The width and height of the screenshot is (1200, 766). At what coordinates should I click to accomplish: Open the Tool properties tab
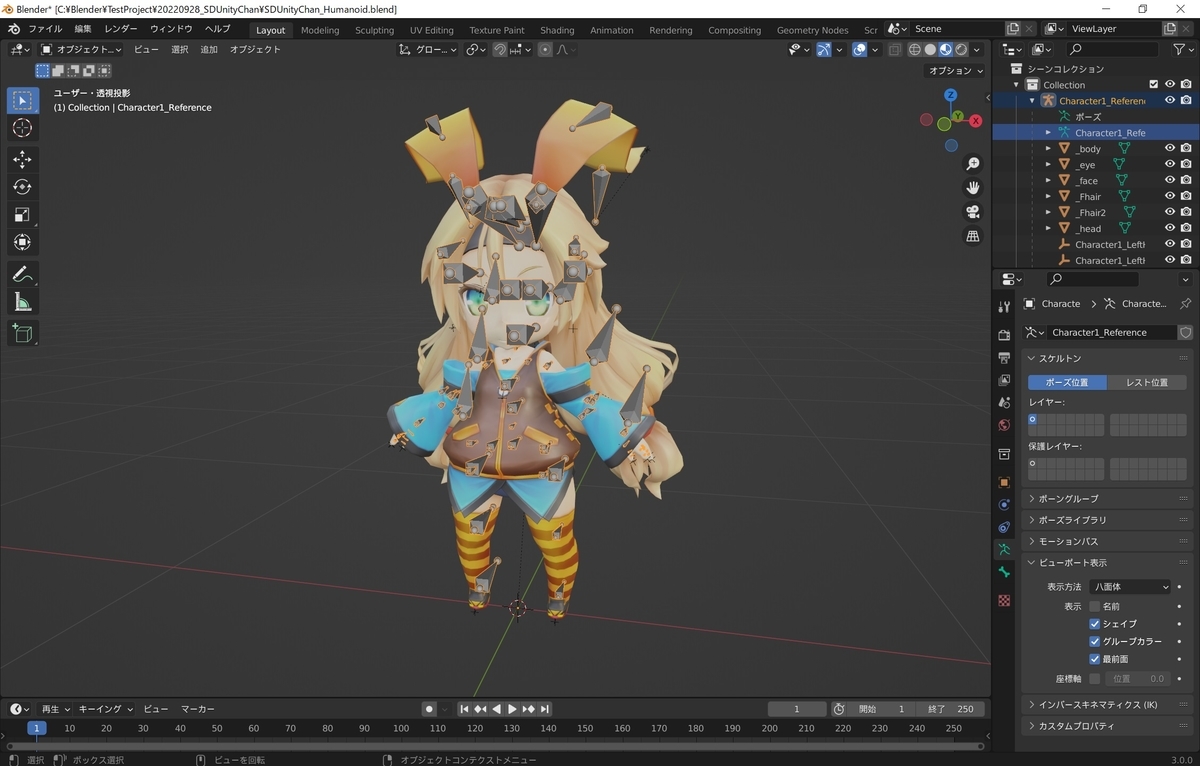tap(1004, 307)
